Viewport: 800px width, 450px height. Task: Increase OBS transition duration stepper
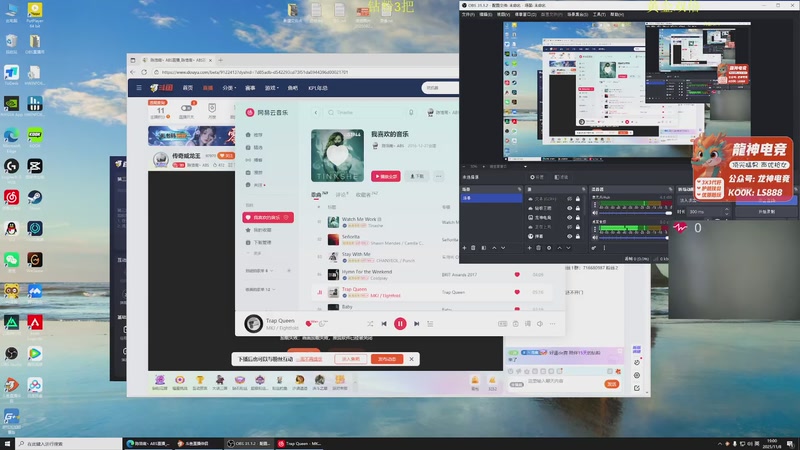(x=727, y=210)
